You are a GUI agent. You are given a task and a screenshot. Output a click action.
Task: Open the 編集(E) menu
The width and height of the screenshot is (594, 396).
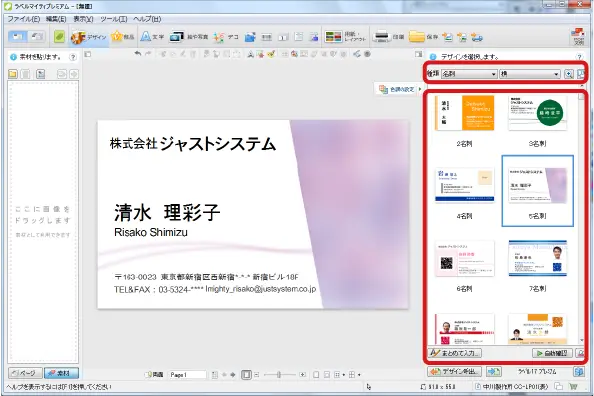56,19
